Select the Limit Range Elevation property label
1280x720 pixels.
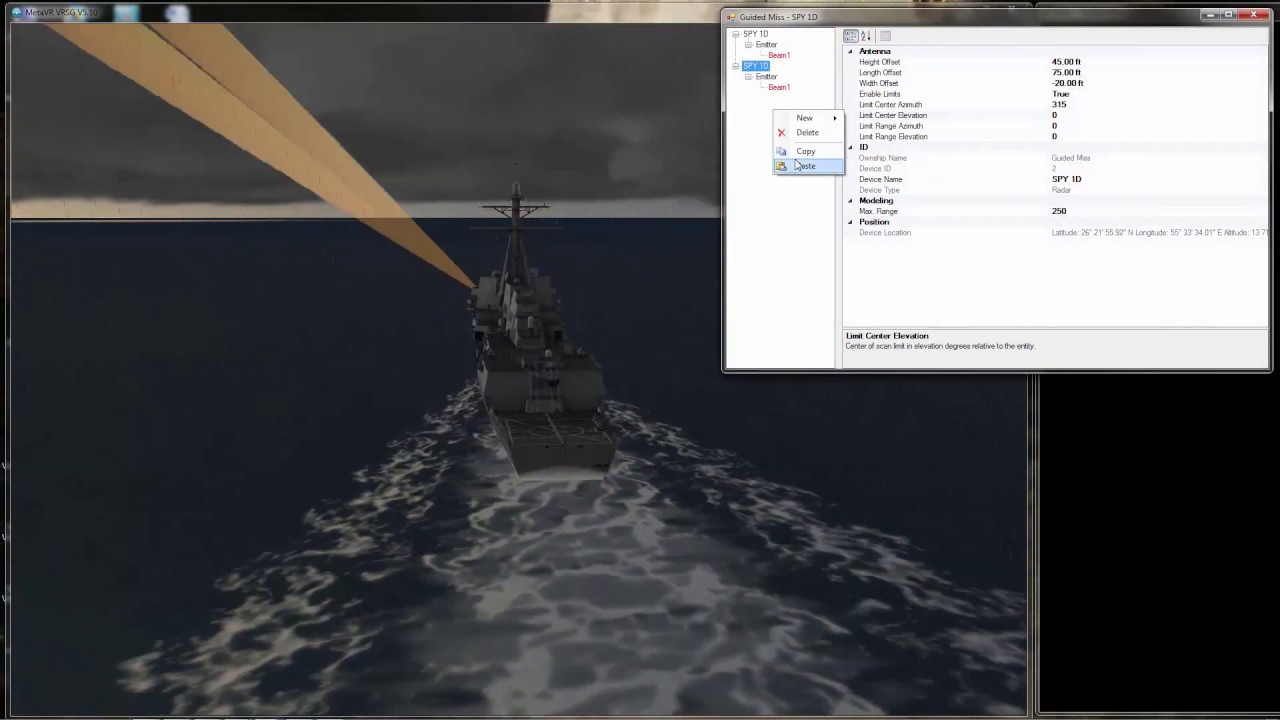[893, 137]
